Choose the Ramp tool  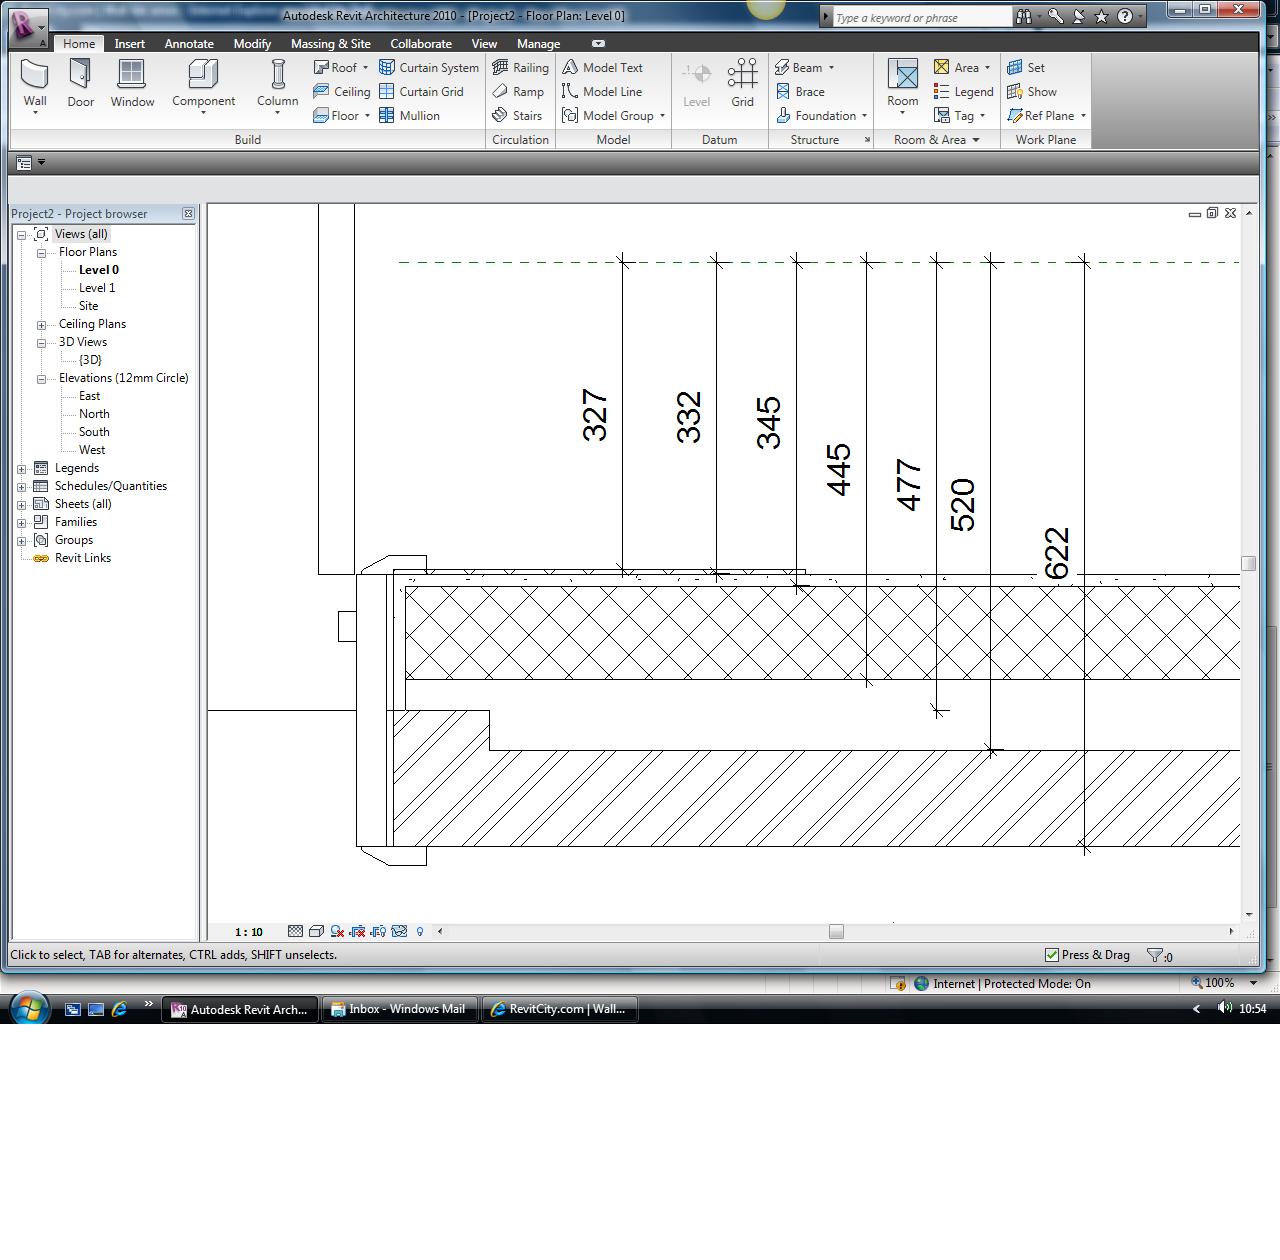click(x=518, y=92)
